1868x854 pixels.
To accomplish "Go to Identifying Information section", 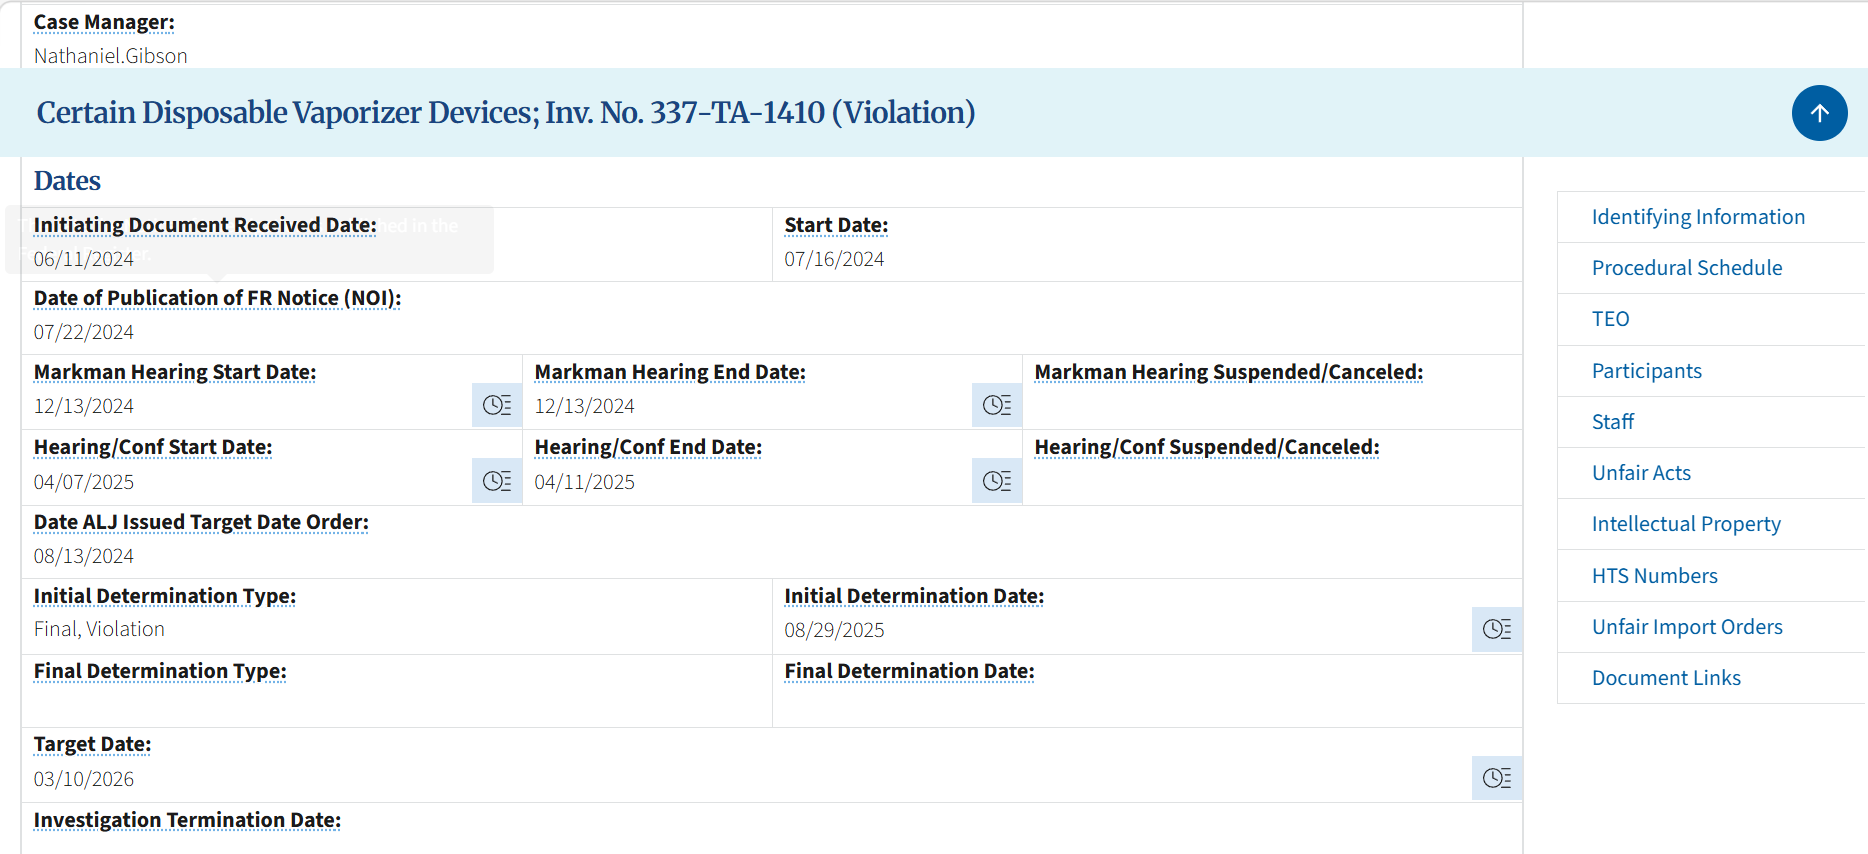I will click(1698, 217).
